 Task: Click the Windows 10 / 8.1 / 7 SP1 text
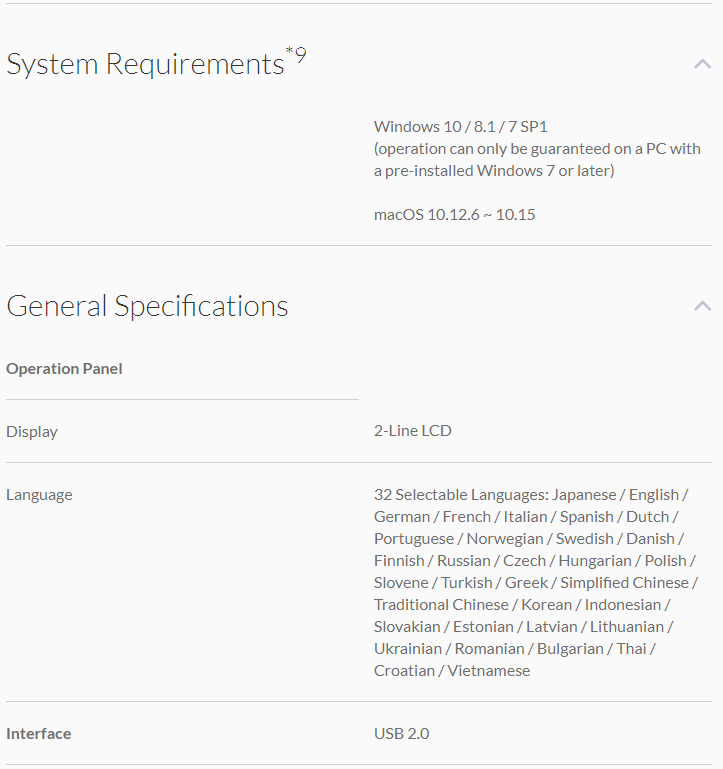click(x=460, y=127)
